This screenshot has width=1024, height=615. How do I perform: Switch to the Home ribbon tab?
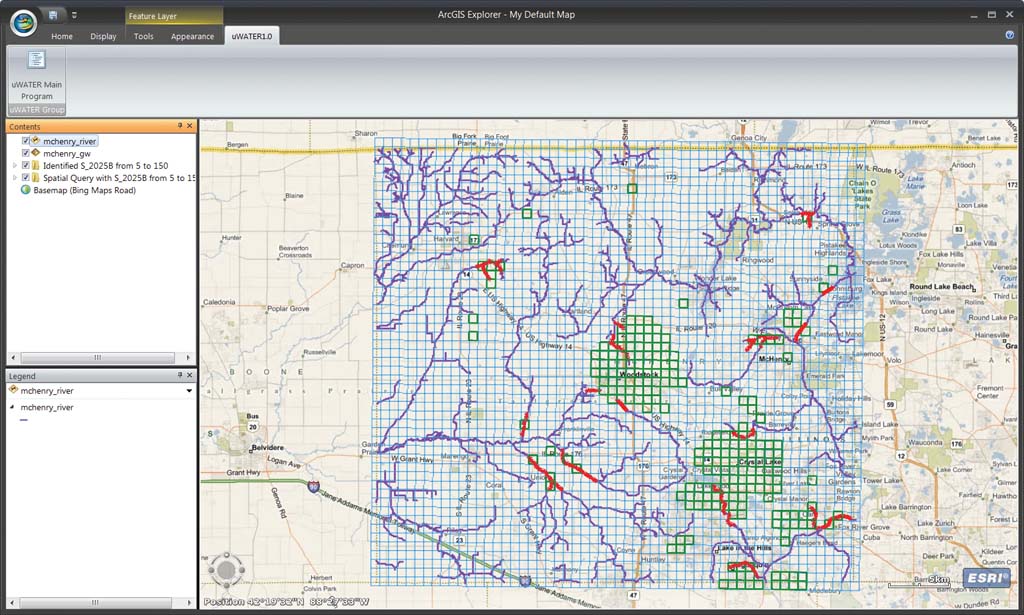[62, 37]
